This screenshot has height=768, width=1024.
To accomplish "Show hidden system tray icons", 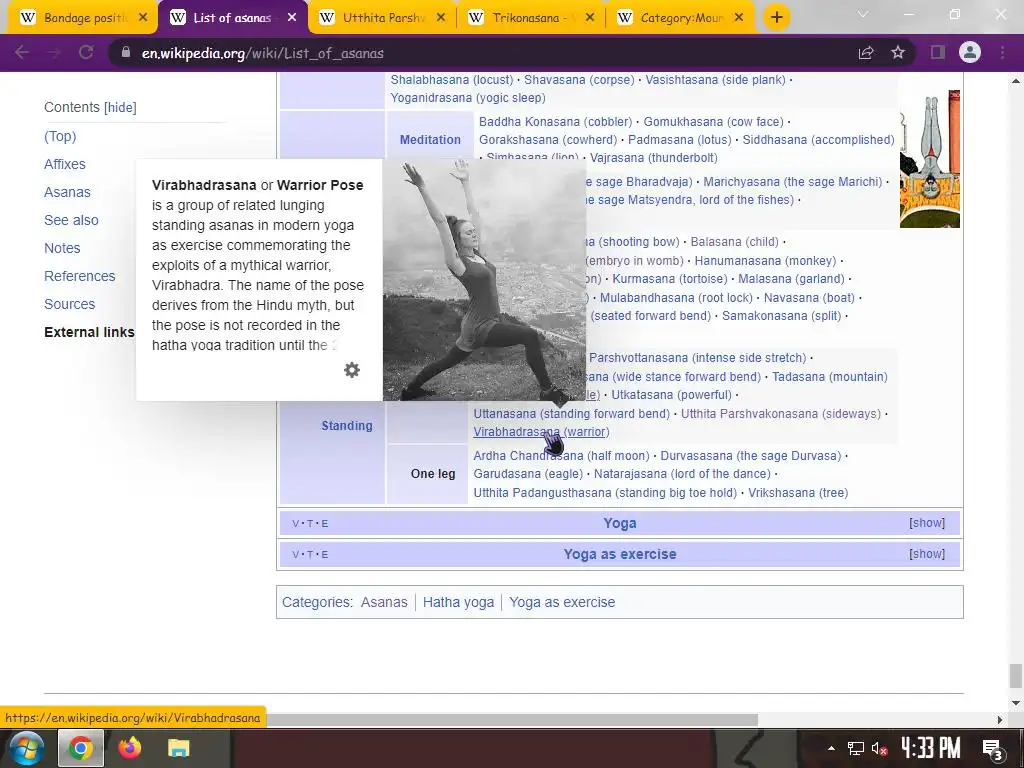I will [x=831, y=748].
